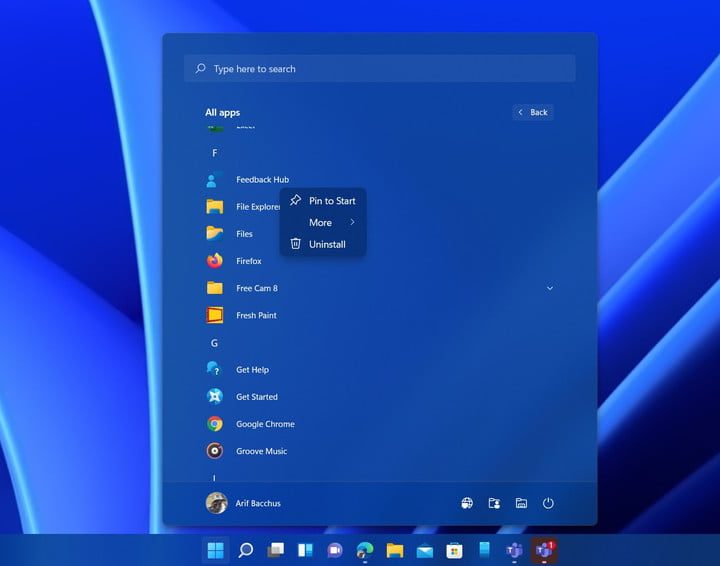Click the Arif Bacchus account name
Viewport: 720px width, 566px height.
[258, 503]
